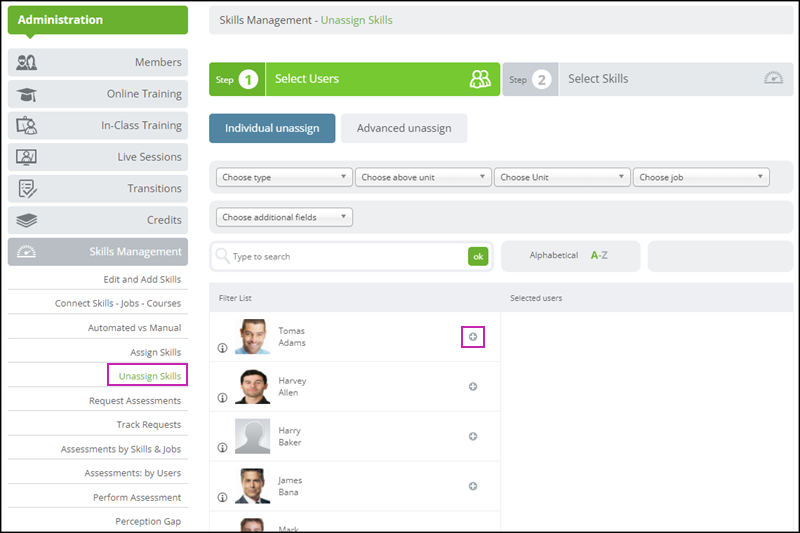Open Assessments by Skills & Jobs link
The width and height of the screenshot is (800, 533).
click(121, 449)
